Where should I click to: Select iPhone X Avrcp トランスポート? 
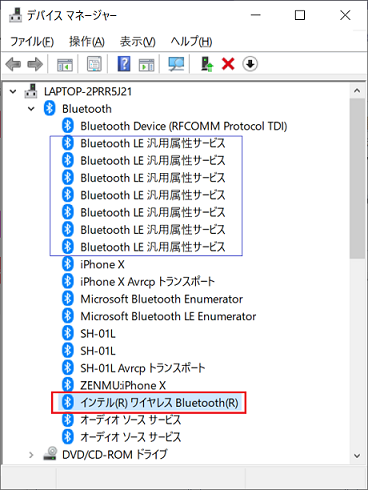click(x=147, y=282)
